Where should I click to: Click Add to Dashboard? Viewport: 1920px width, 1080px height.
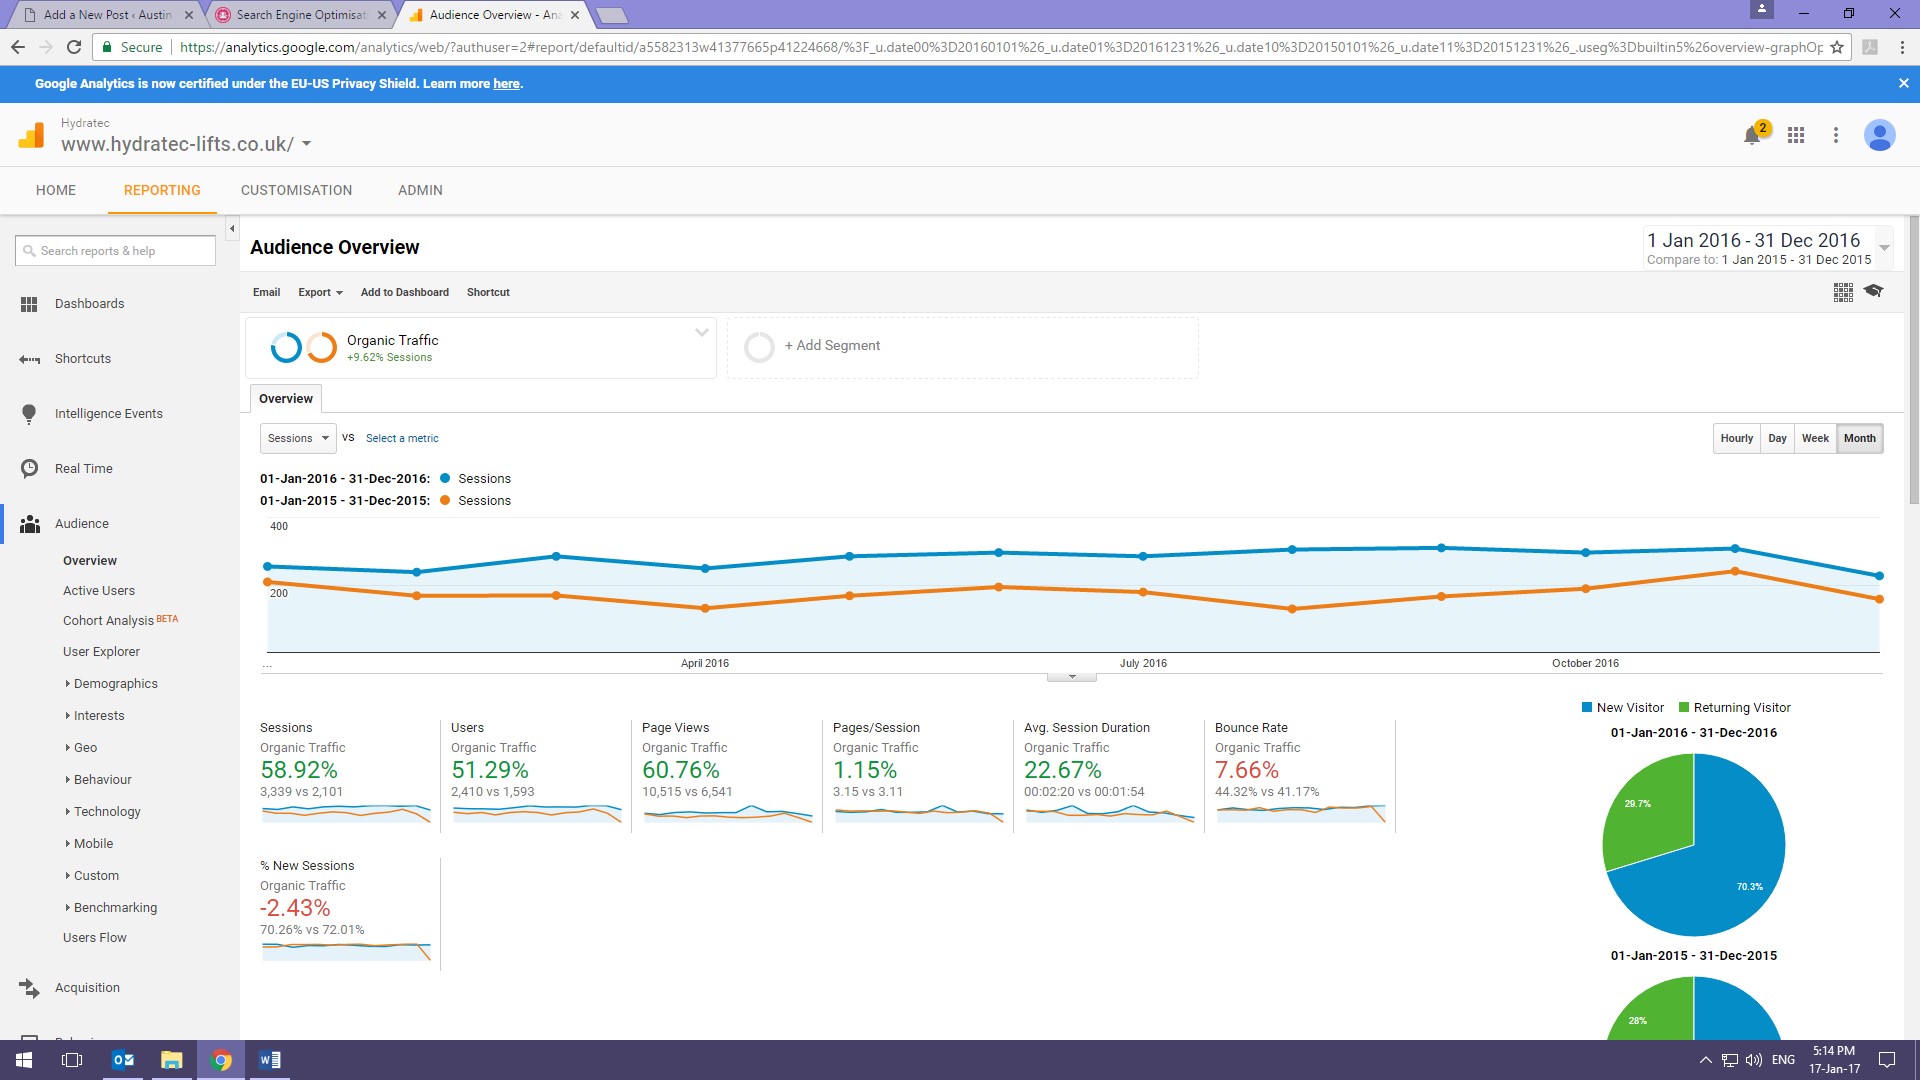pos(405,293)
